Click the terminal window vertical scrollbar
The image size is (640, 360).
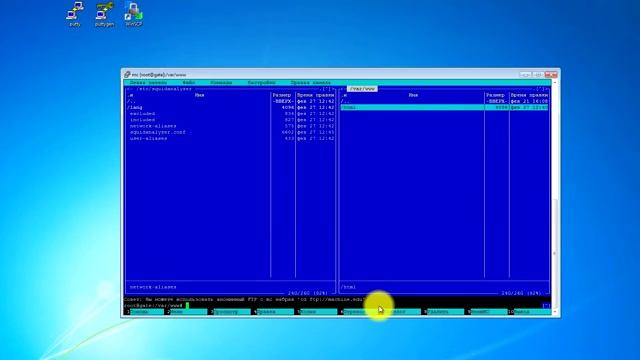[x=554, y=197]
